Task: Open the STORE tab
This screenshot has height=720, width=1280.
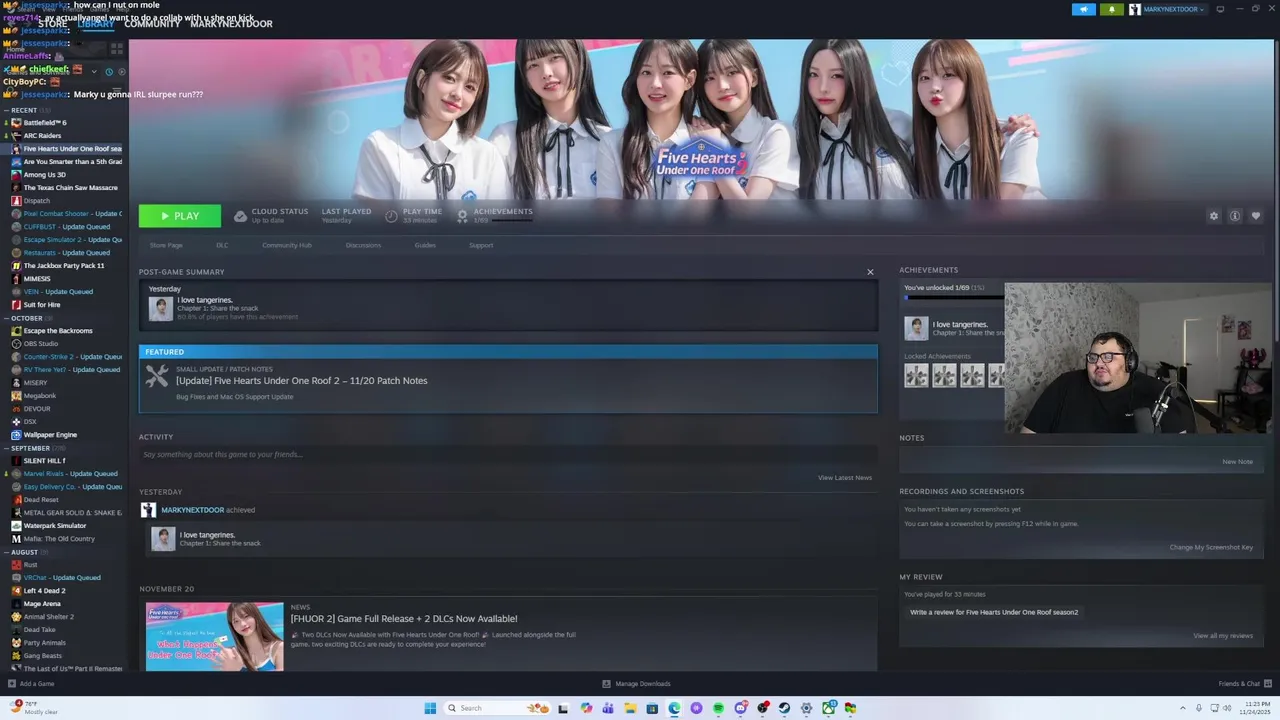Action: pos(52,24)
